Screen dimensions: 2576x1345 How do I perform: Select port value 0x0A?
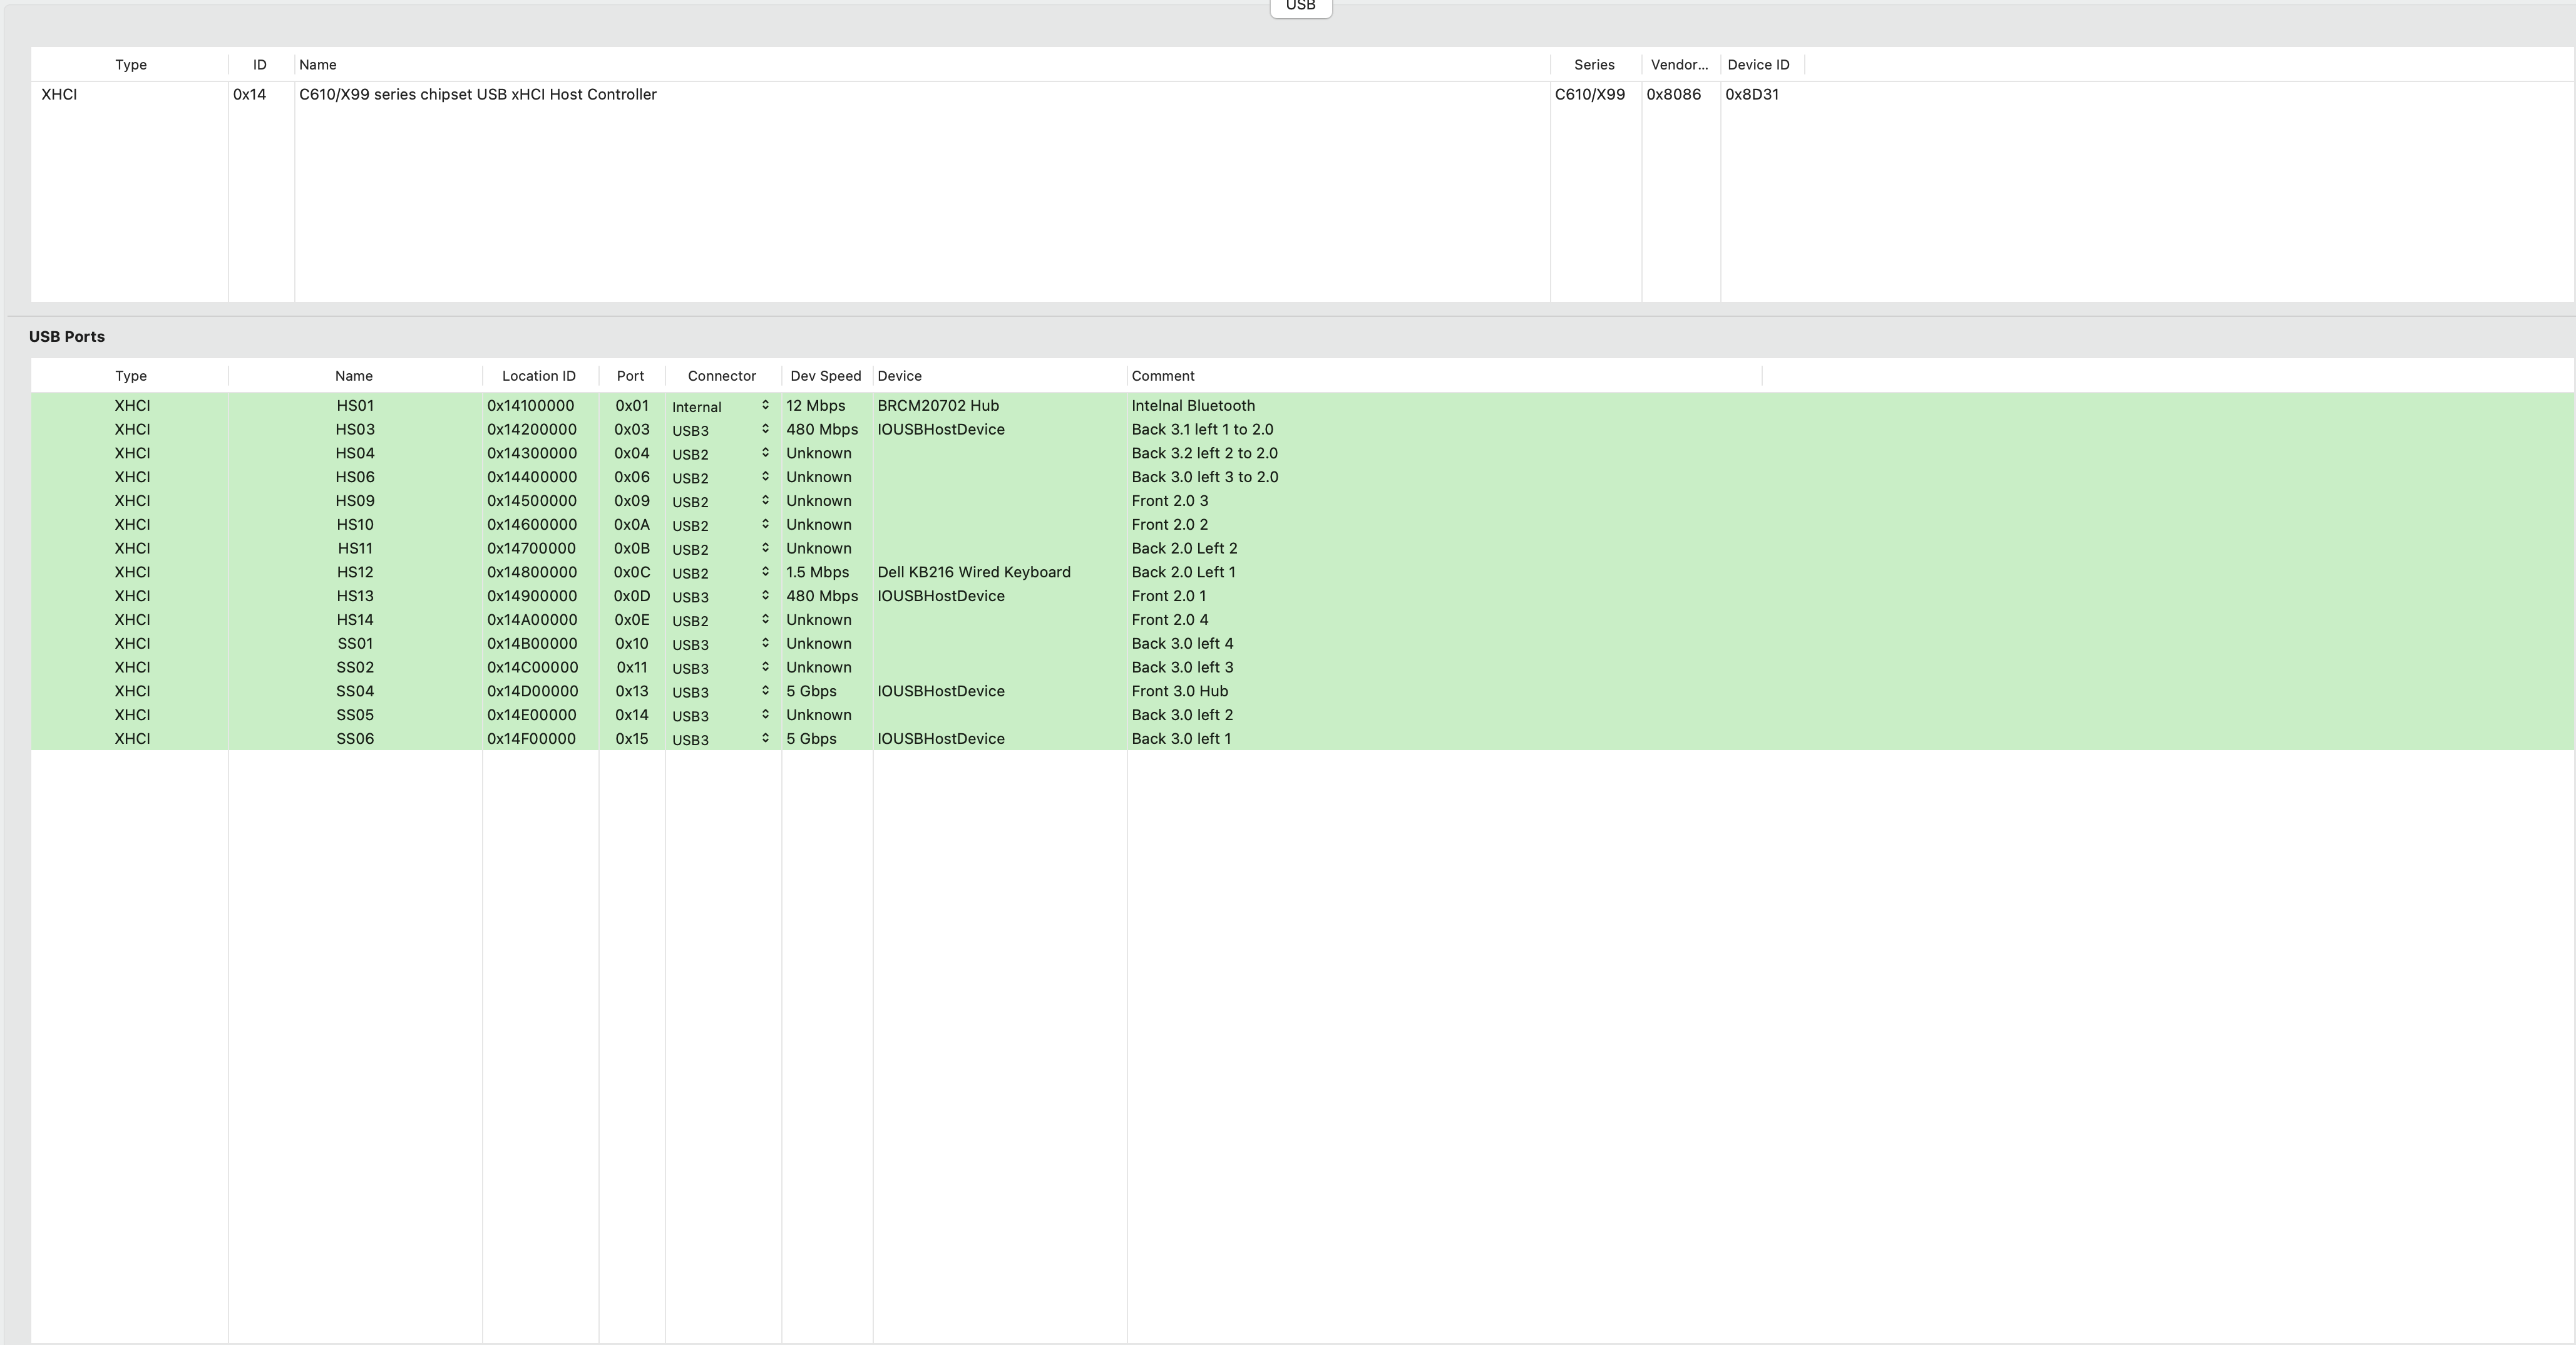pyautogui.click(x=632, y=525)
